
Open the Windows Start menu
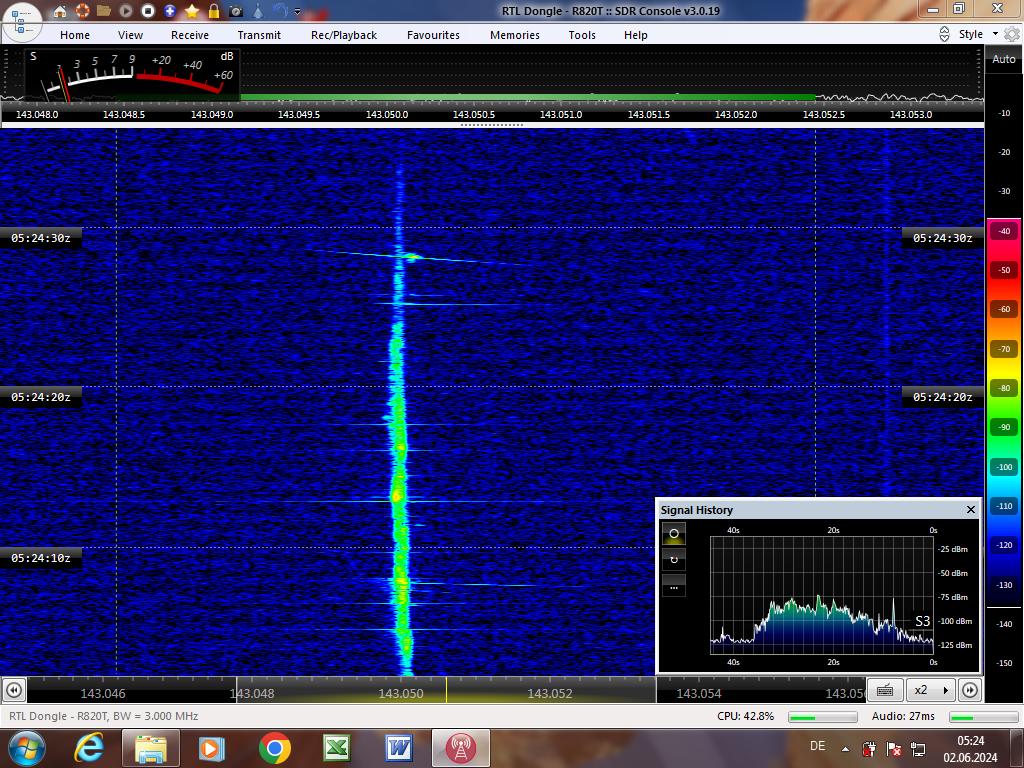tap(25, 748)
